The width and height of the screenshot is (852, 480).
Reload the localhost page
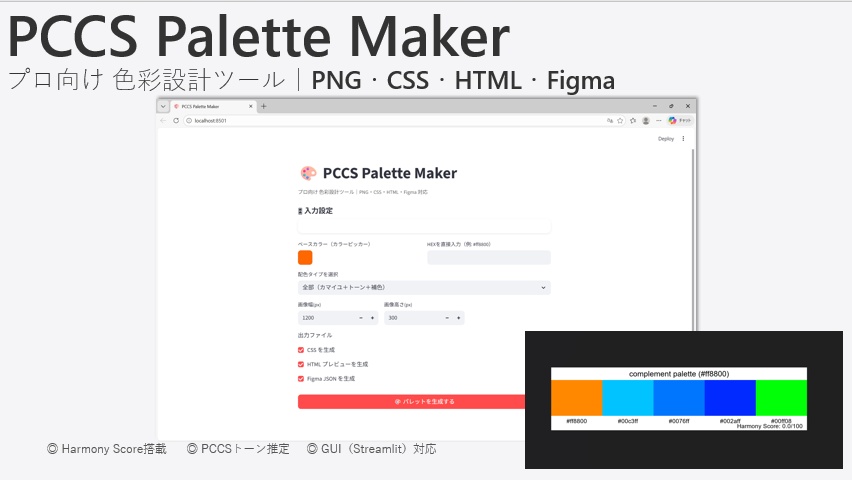[x=176, y=121]
